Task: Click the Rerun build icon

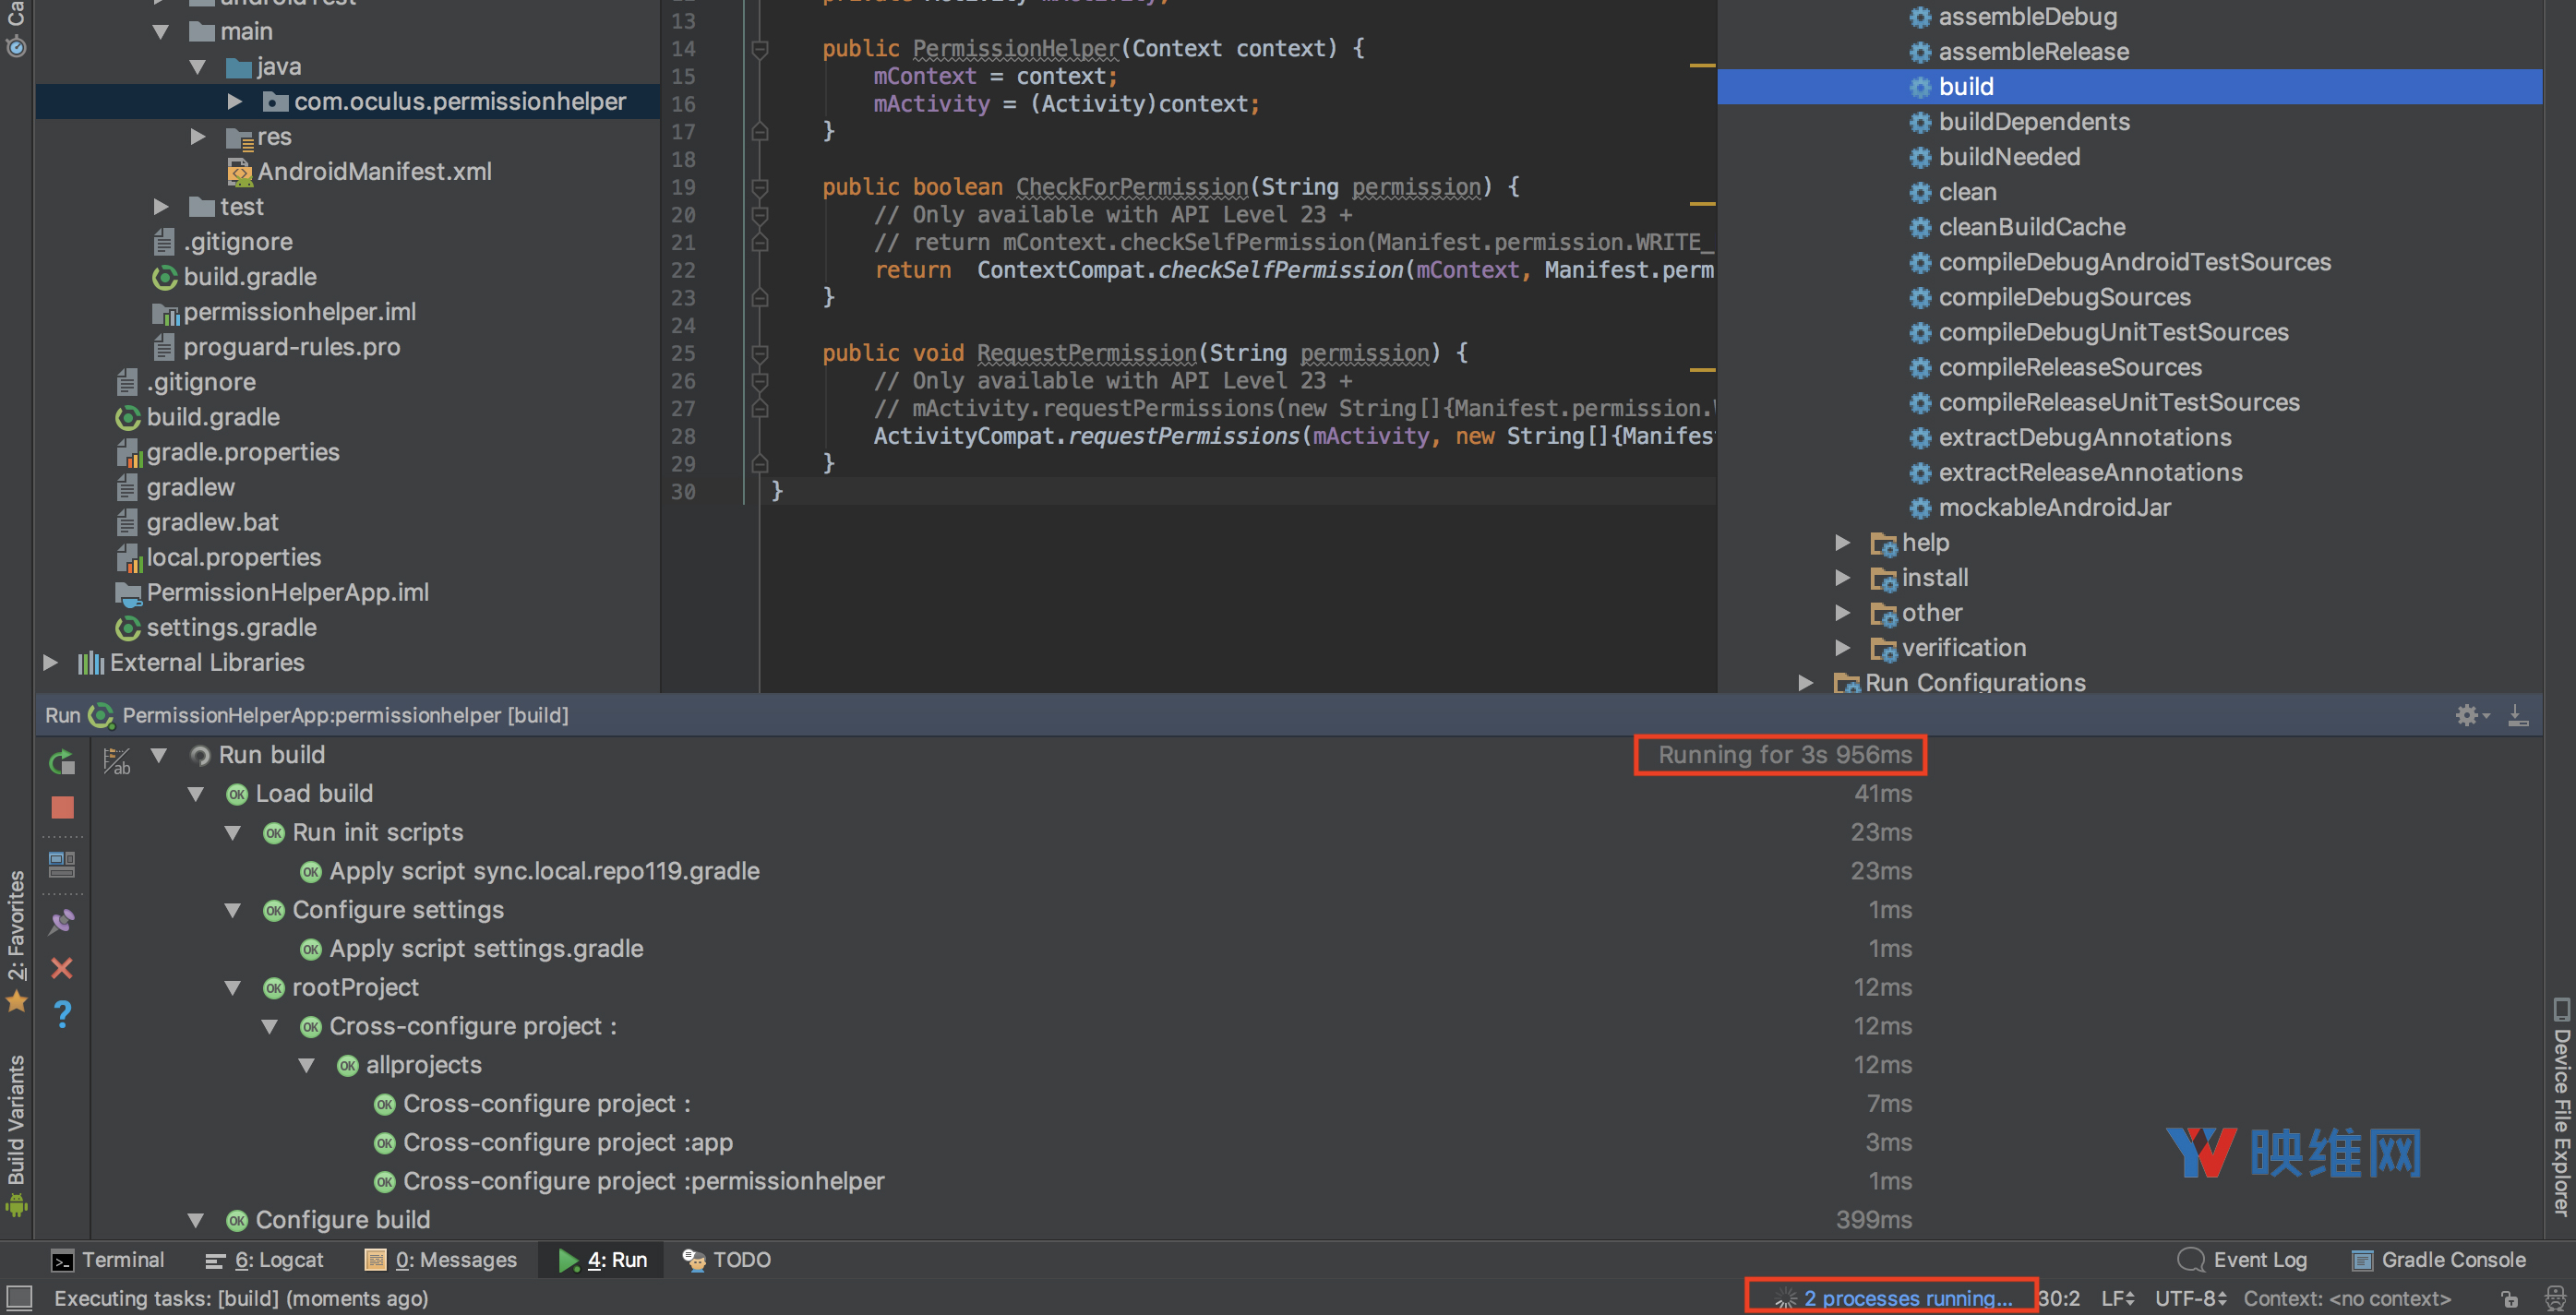Action: click(62, 762)
